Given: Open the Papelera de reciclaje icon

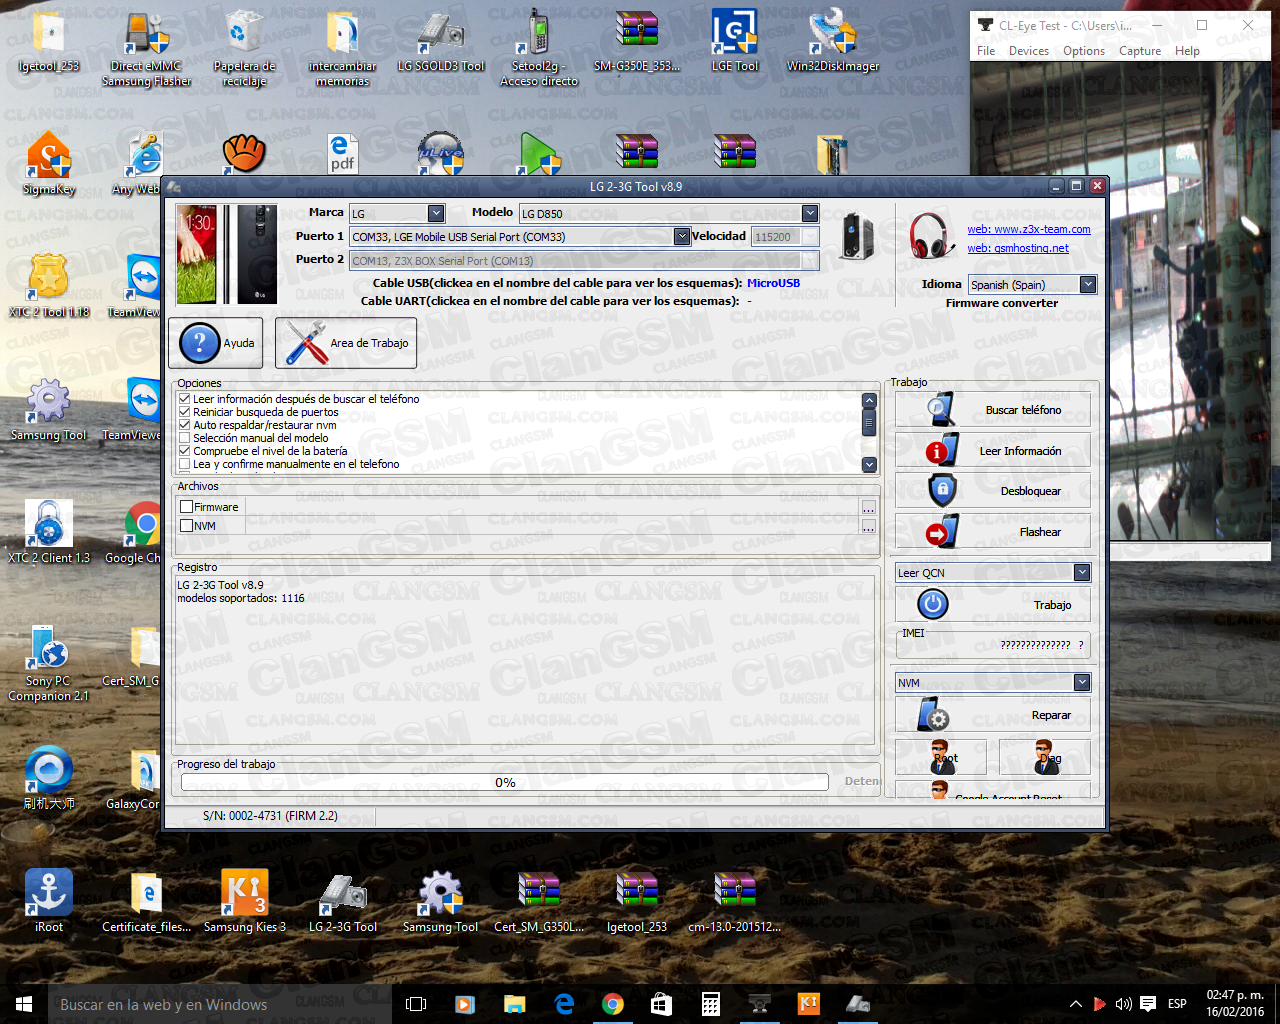Looking at the screenshot, I should pos(244,48).
